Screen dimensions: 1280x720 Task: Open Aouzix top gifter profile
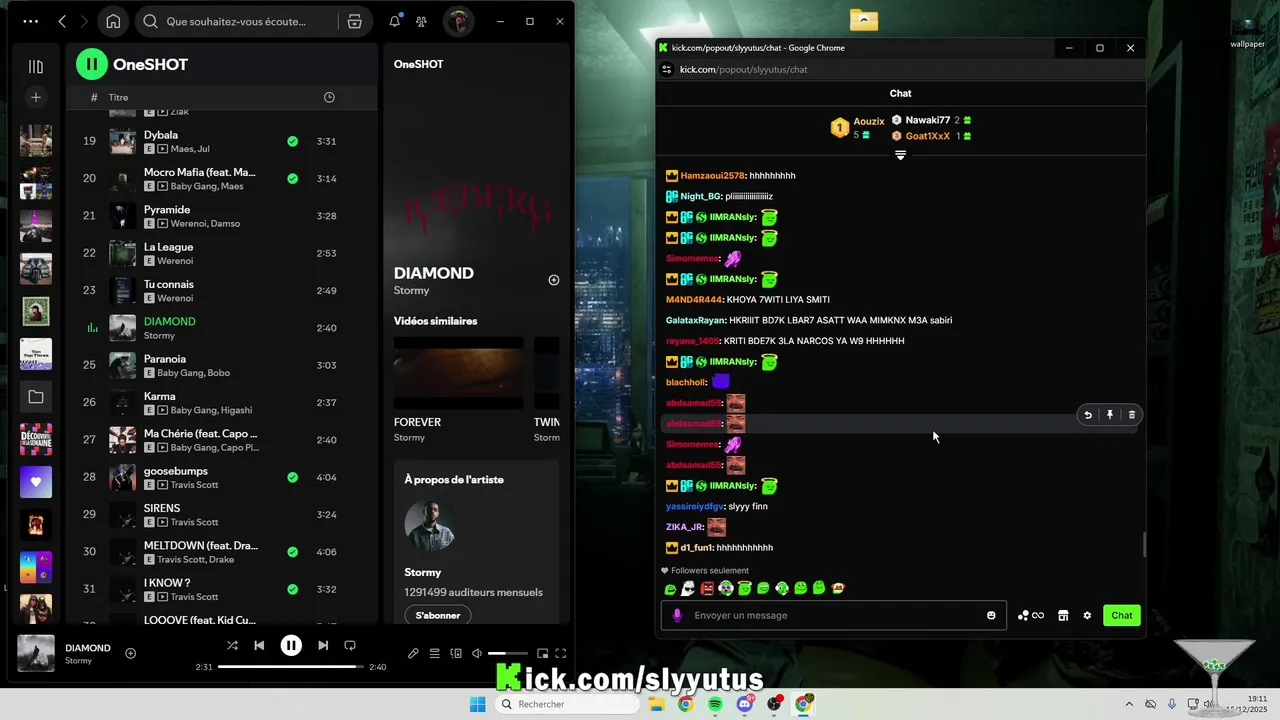(x=869, y=121)
